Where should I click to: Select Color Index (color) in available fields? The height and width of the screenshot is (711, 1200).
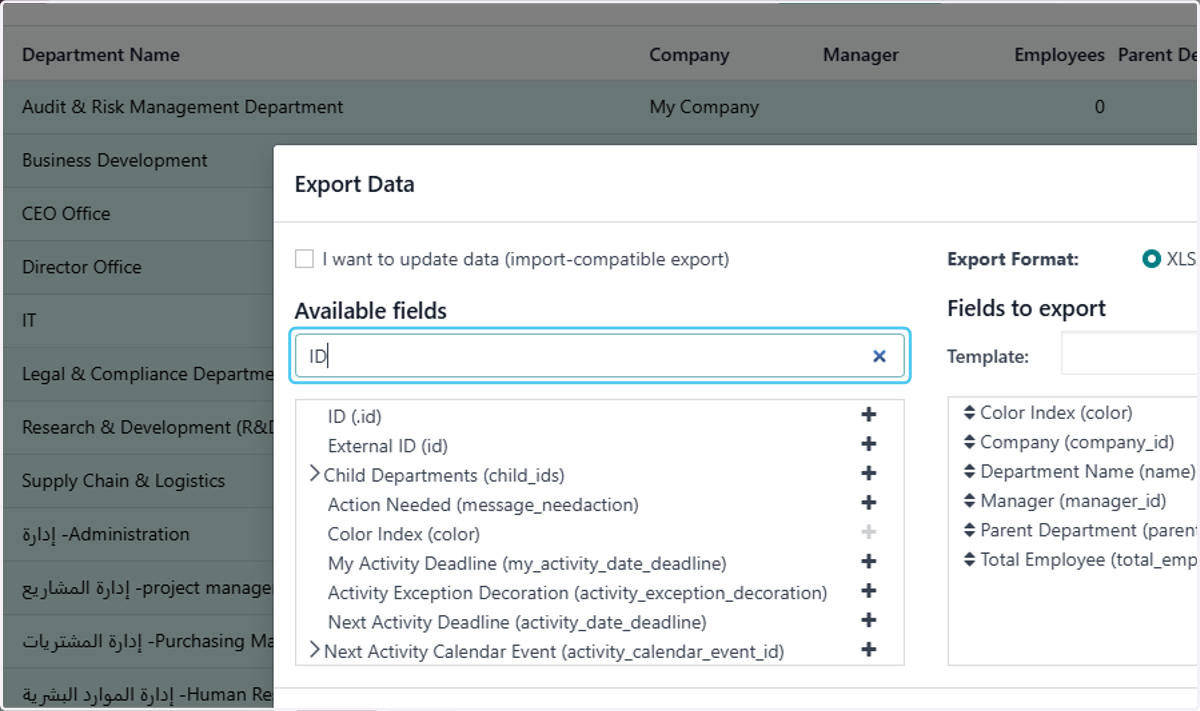[404, 534]
